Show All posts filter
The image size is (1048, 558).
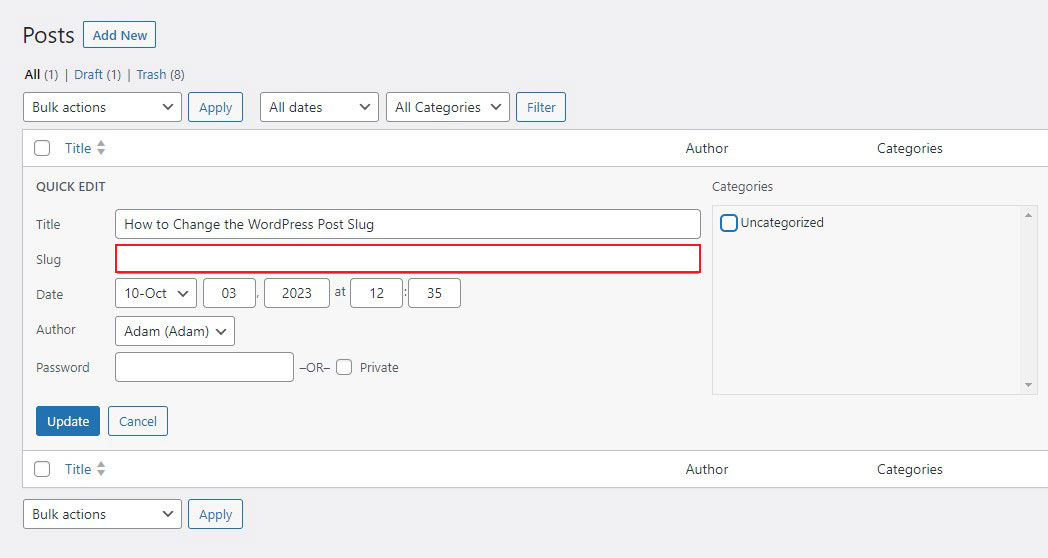pyautogui.click(x=32, y=74)
